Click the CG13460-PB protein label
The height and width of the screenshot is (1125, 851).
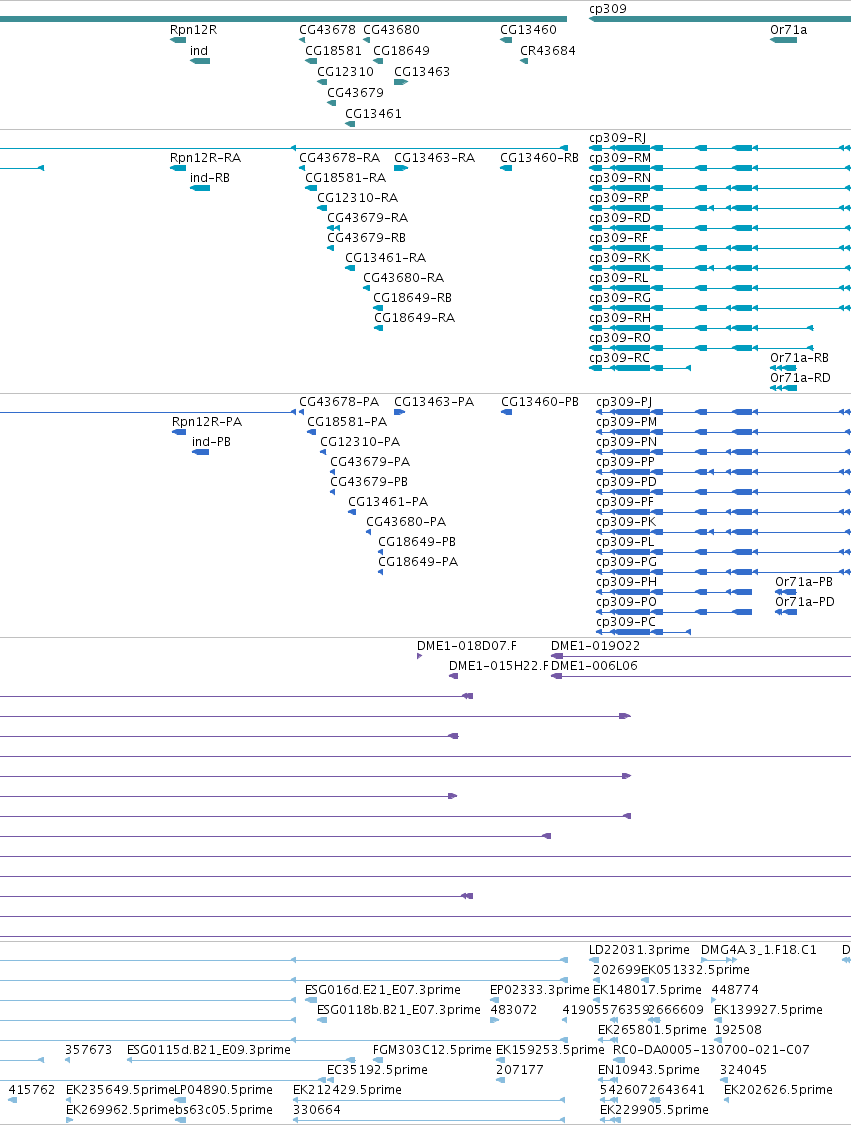click(540, 401)
